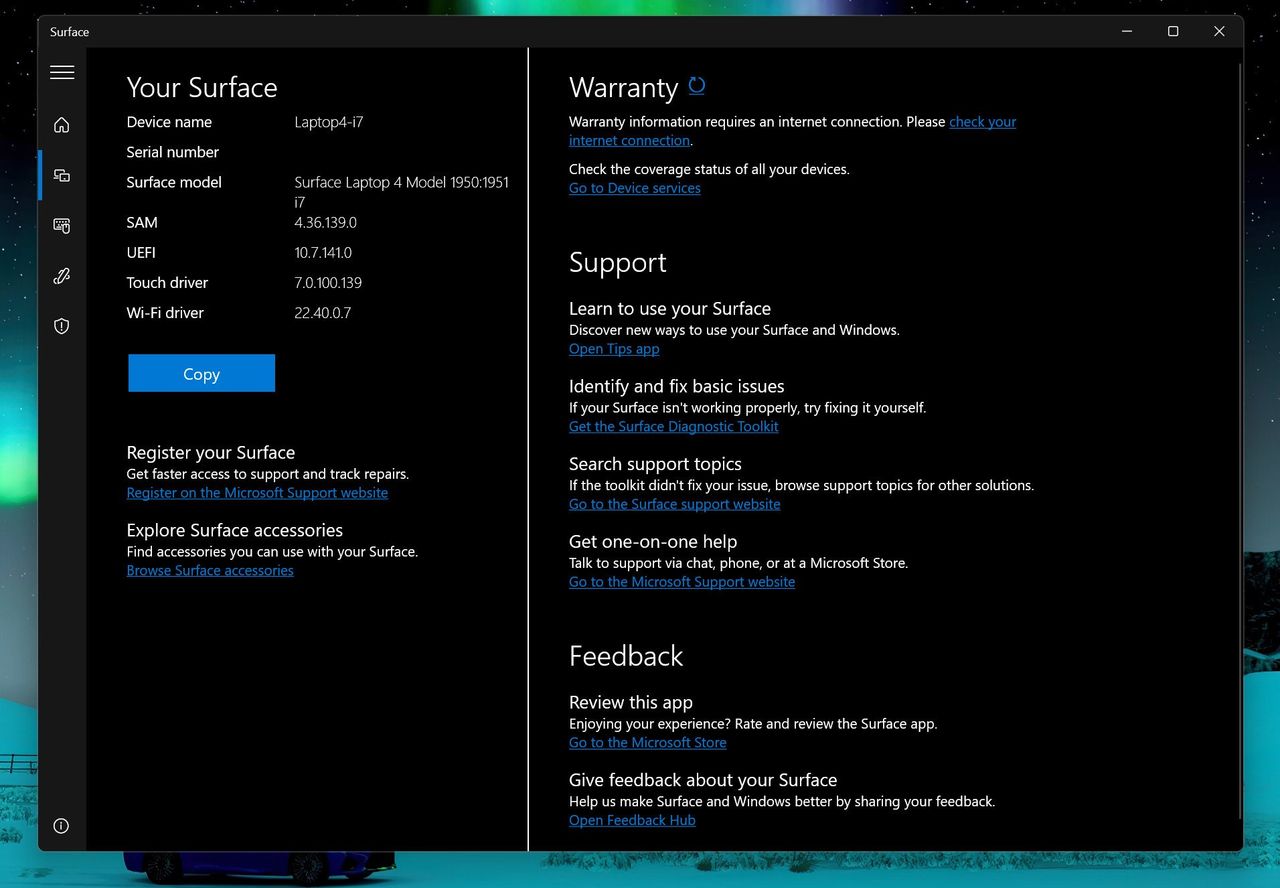Select SAM version 4.36.139.0
Viewport: 1280px width, 888px height.
click(x=325, y=222)
